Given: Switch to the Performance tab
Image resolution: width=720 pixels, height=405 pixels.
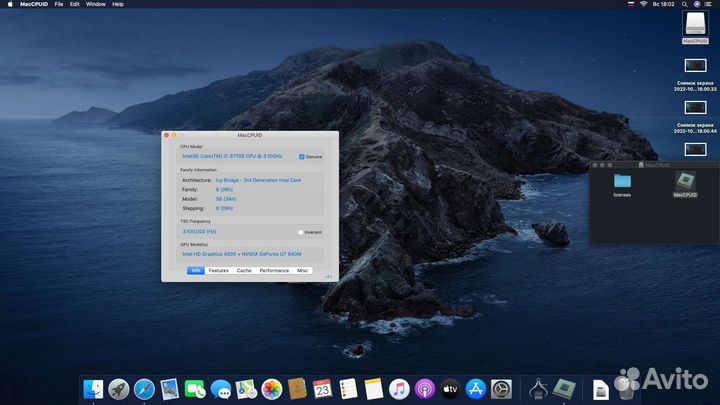Looking at the screenshot, I should point(274,270).
